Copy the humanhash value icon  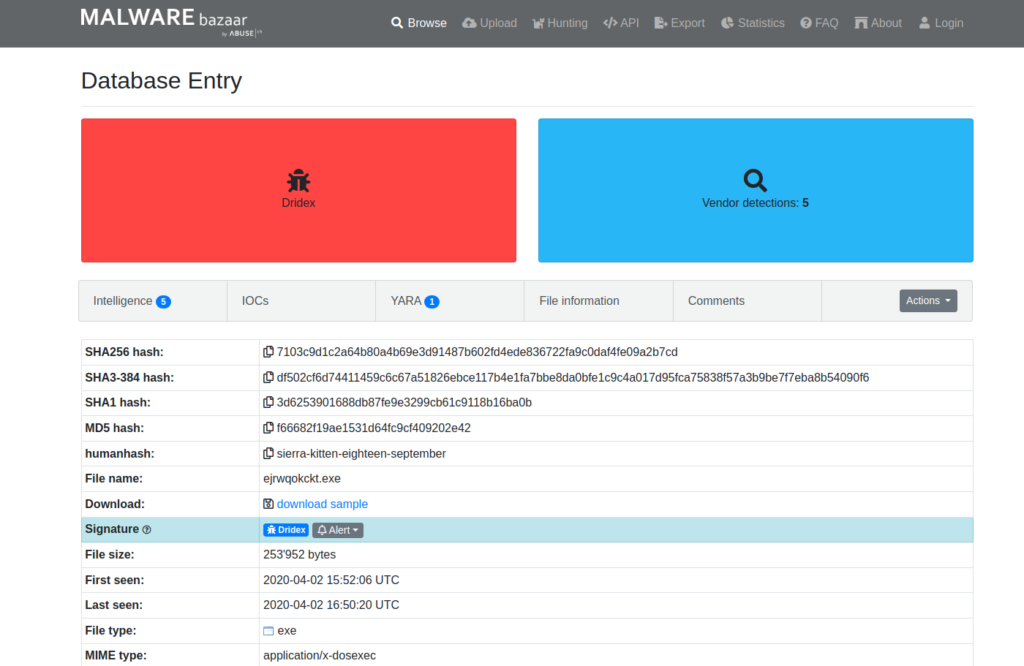pos(268,454)
